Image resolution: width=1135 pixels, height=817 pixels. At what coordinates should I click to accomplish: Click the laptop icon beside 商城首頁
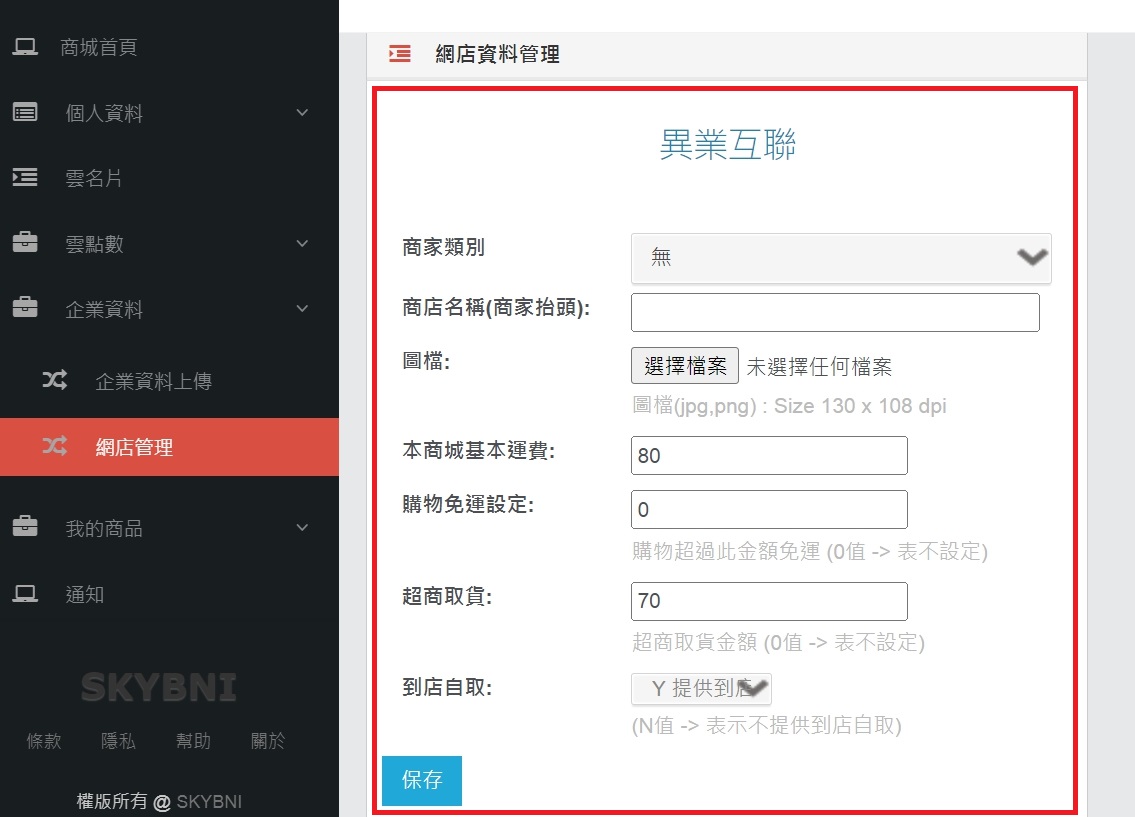[x=25, y=47]
